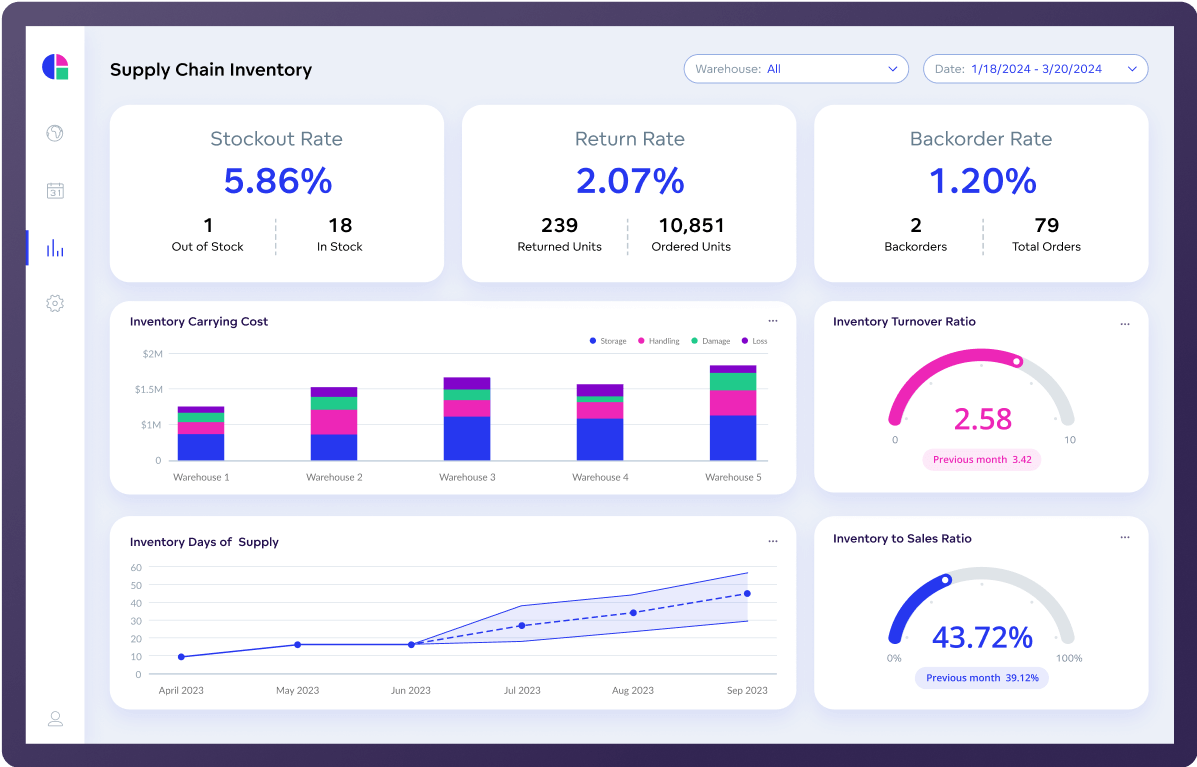The height and width of the screenshot is (767, 1197).
Task: Toggle the Damage legend series
Action: tap(710, 341)
